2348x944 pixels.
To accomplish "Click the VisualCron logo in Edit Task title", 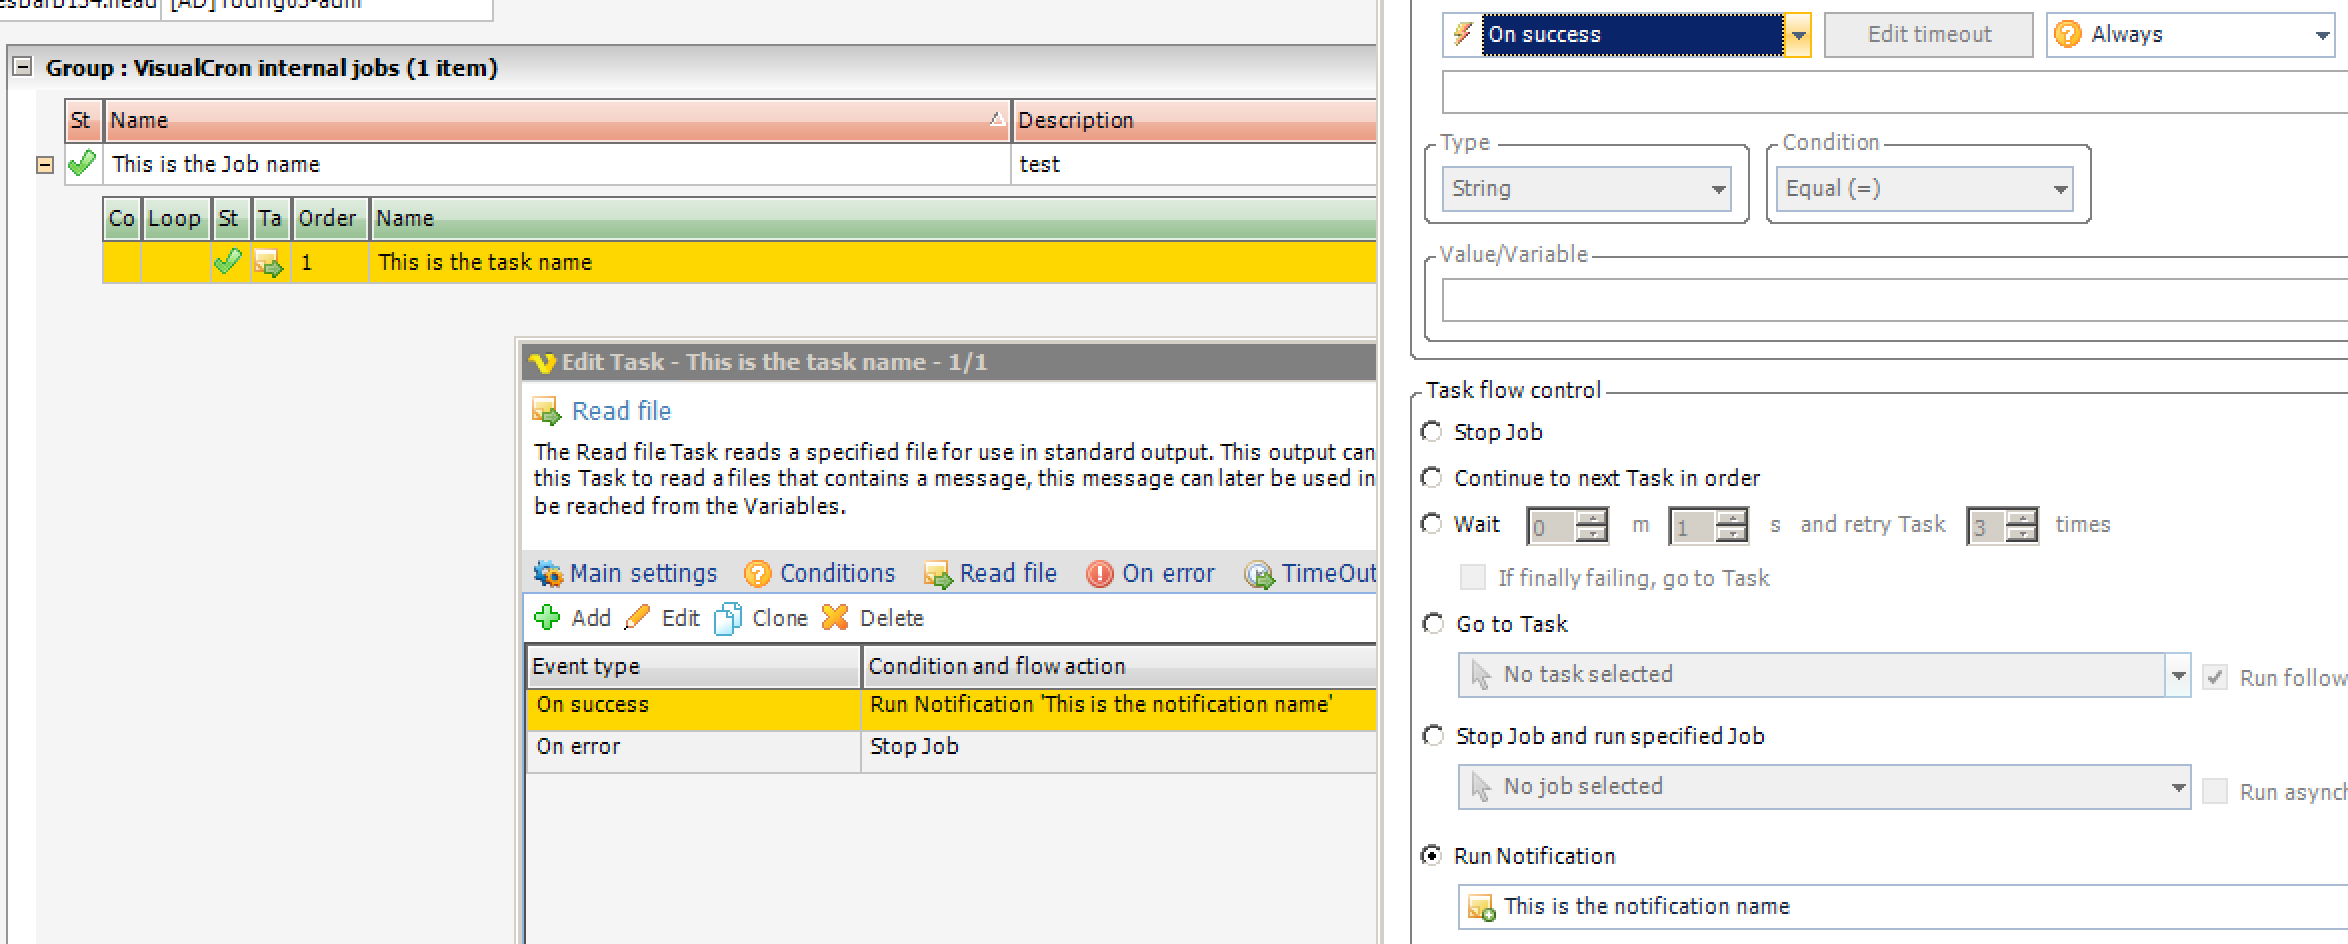I will [x=542, y=363].
